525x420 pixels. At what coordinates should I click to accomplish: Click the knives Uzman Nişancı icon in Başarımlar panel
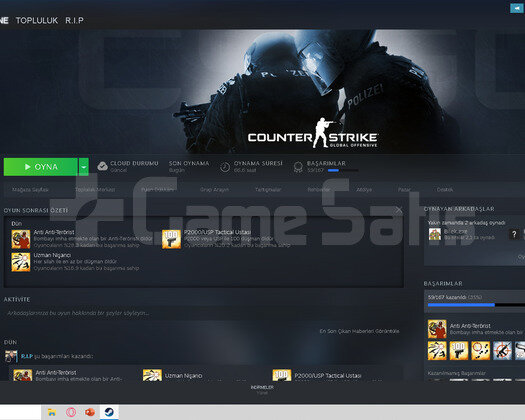coord(437,351)
